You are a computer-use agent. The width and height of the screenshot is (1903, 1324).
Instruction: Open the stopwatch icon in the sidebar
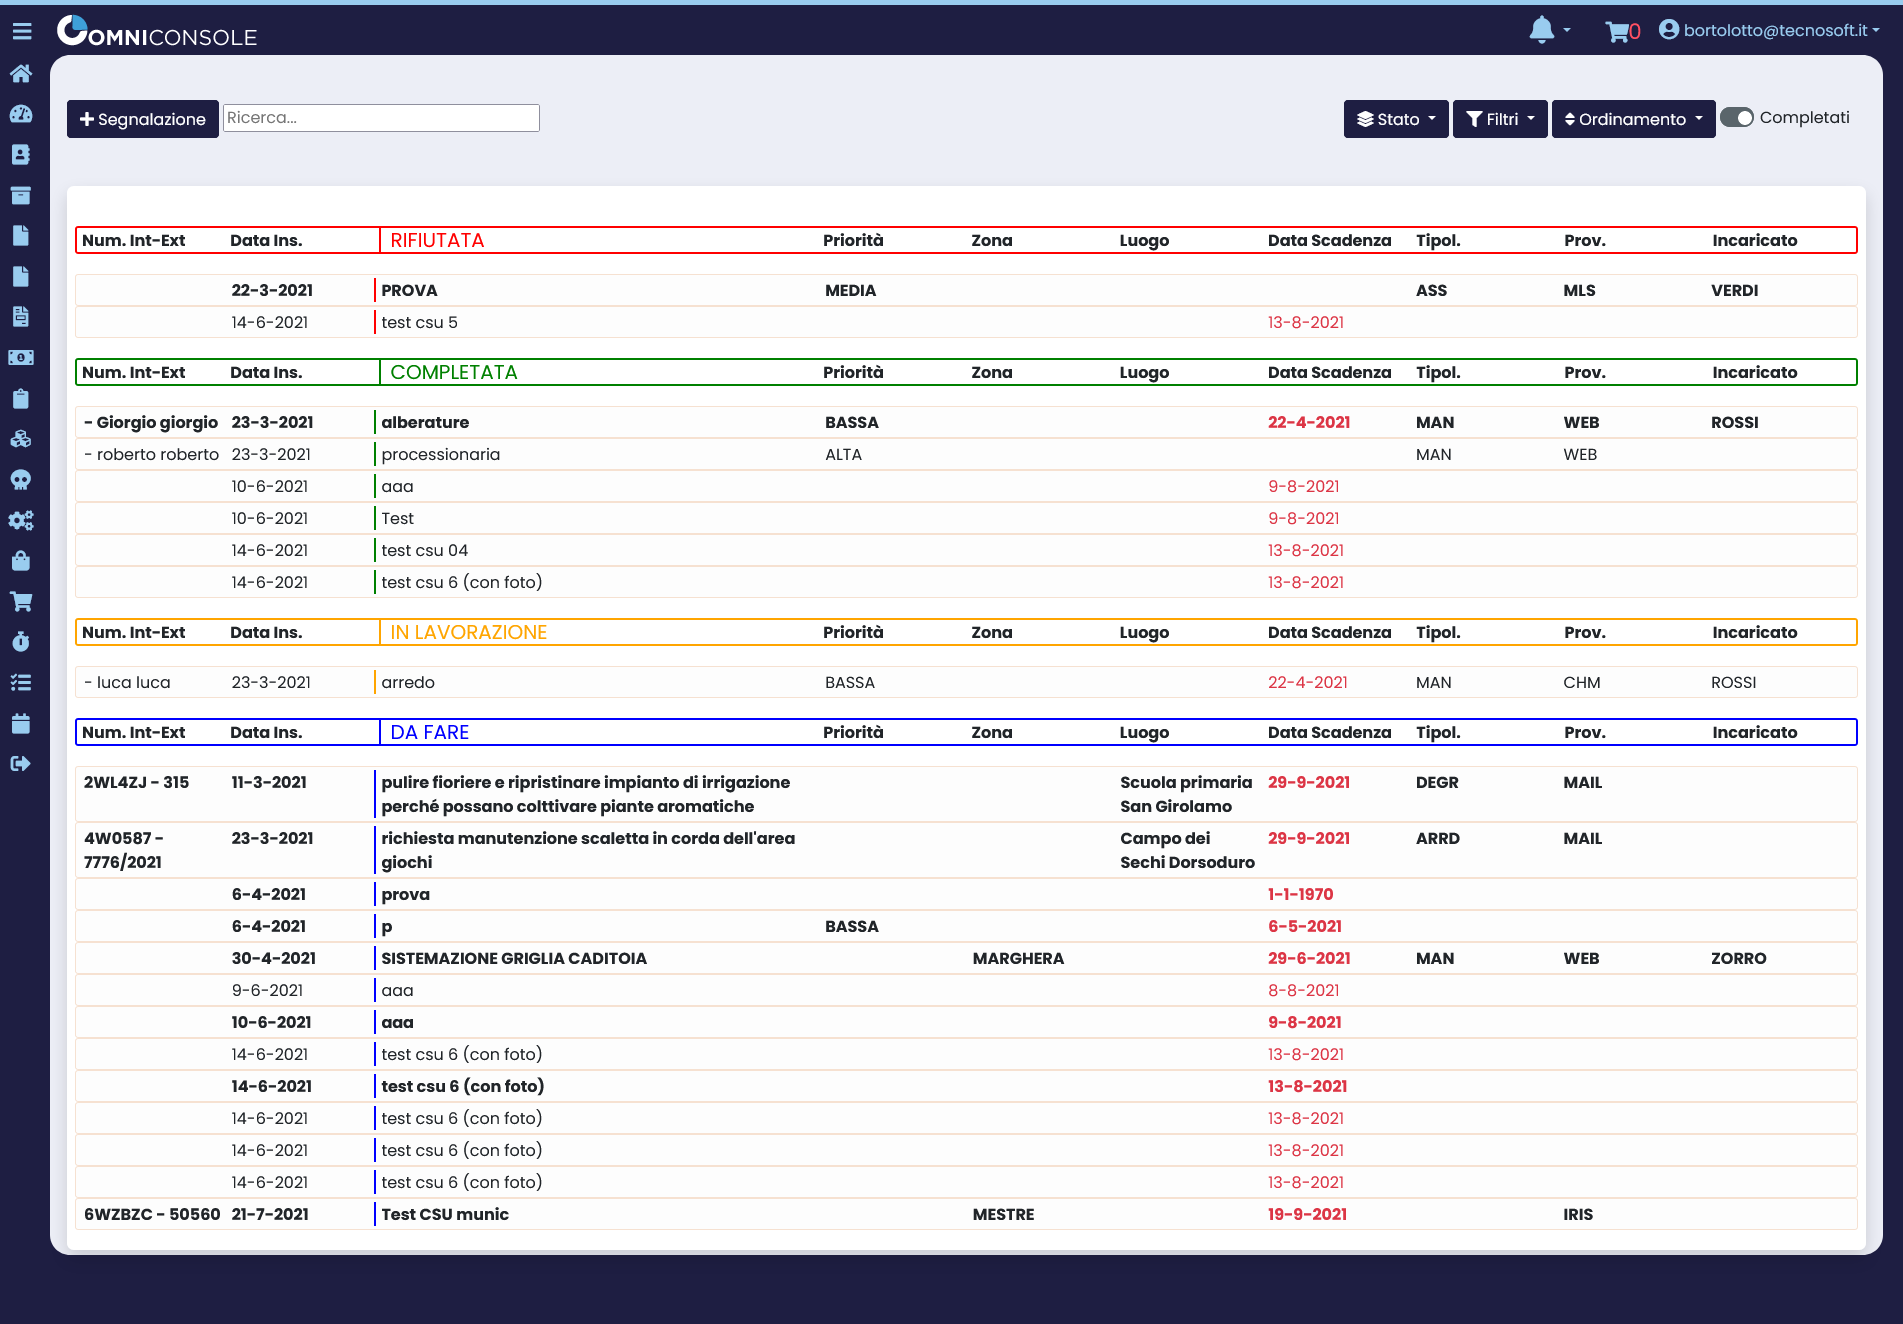[x=21, y=642]
